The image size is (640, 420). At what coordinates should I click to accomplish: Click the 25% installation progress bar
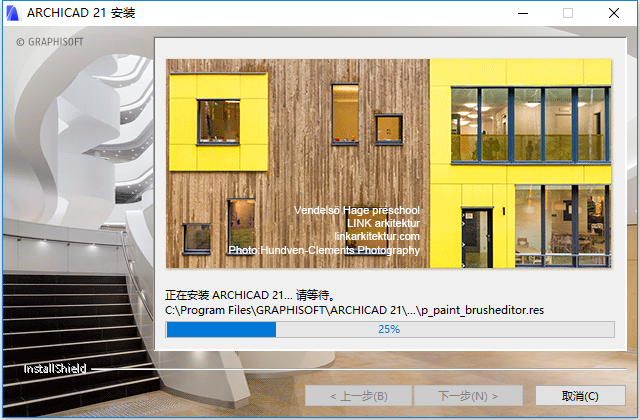pos(390,329)
